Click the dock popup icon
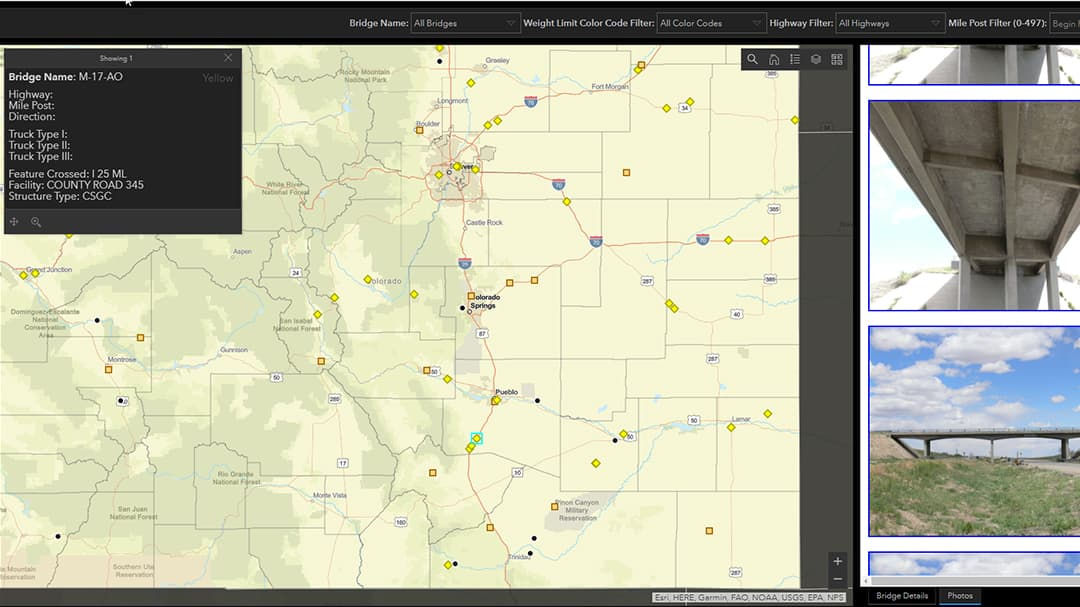The height and width of the screenshot is (607, 1080). (x=14, y=221)
